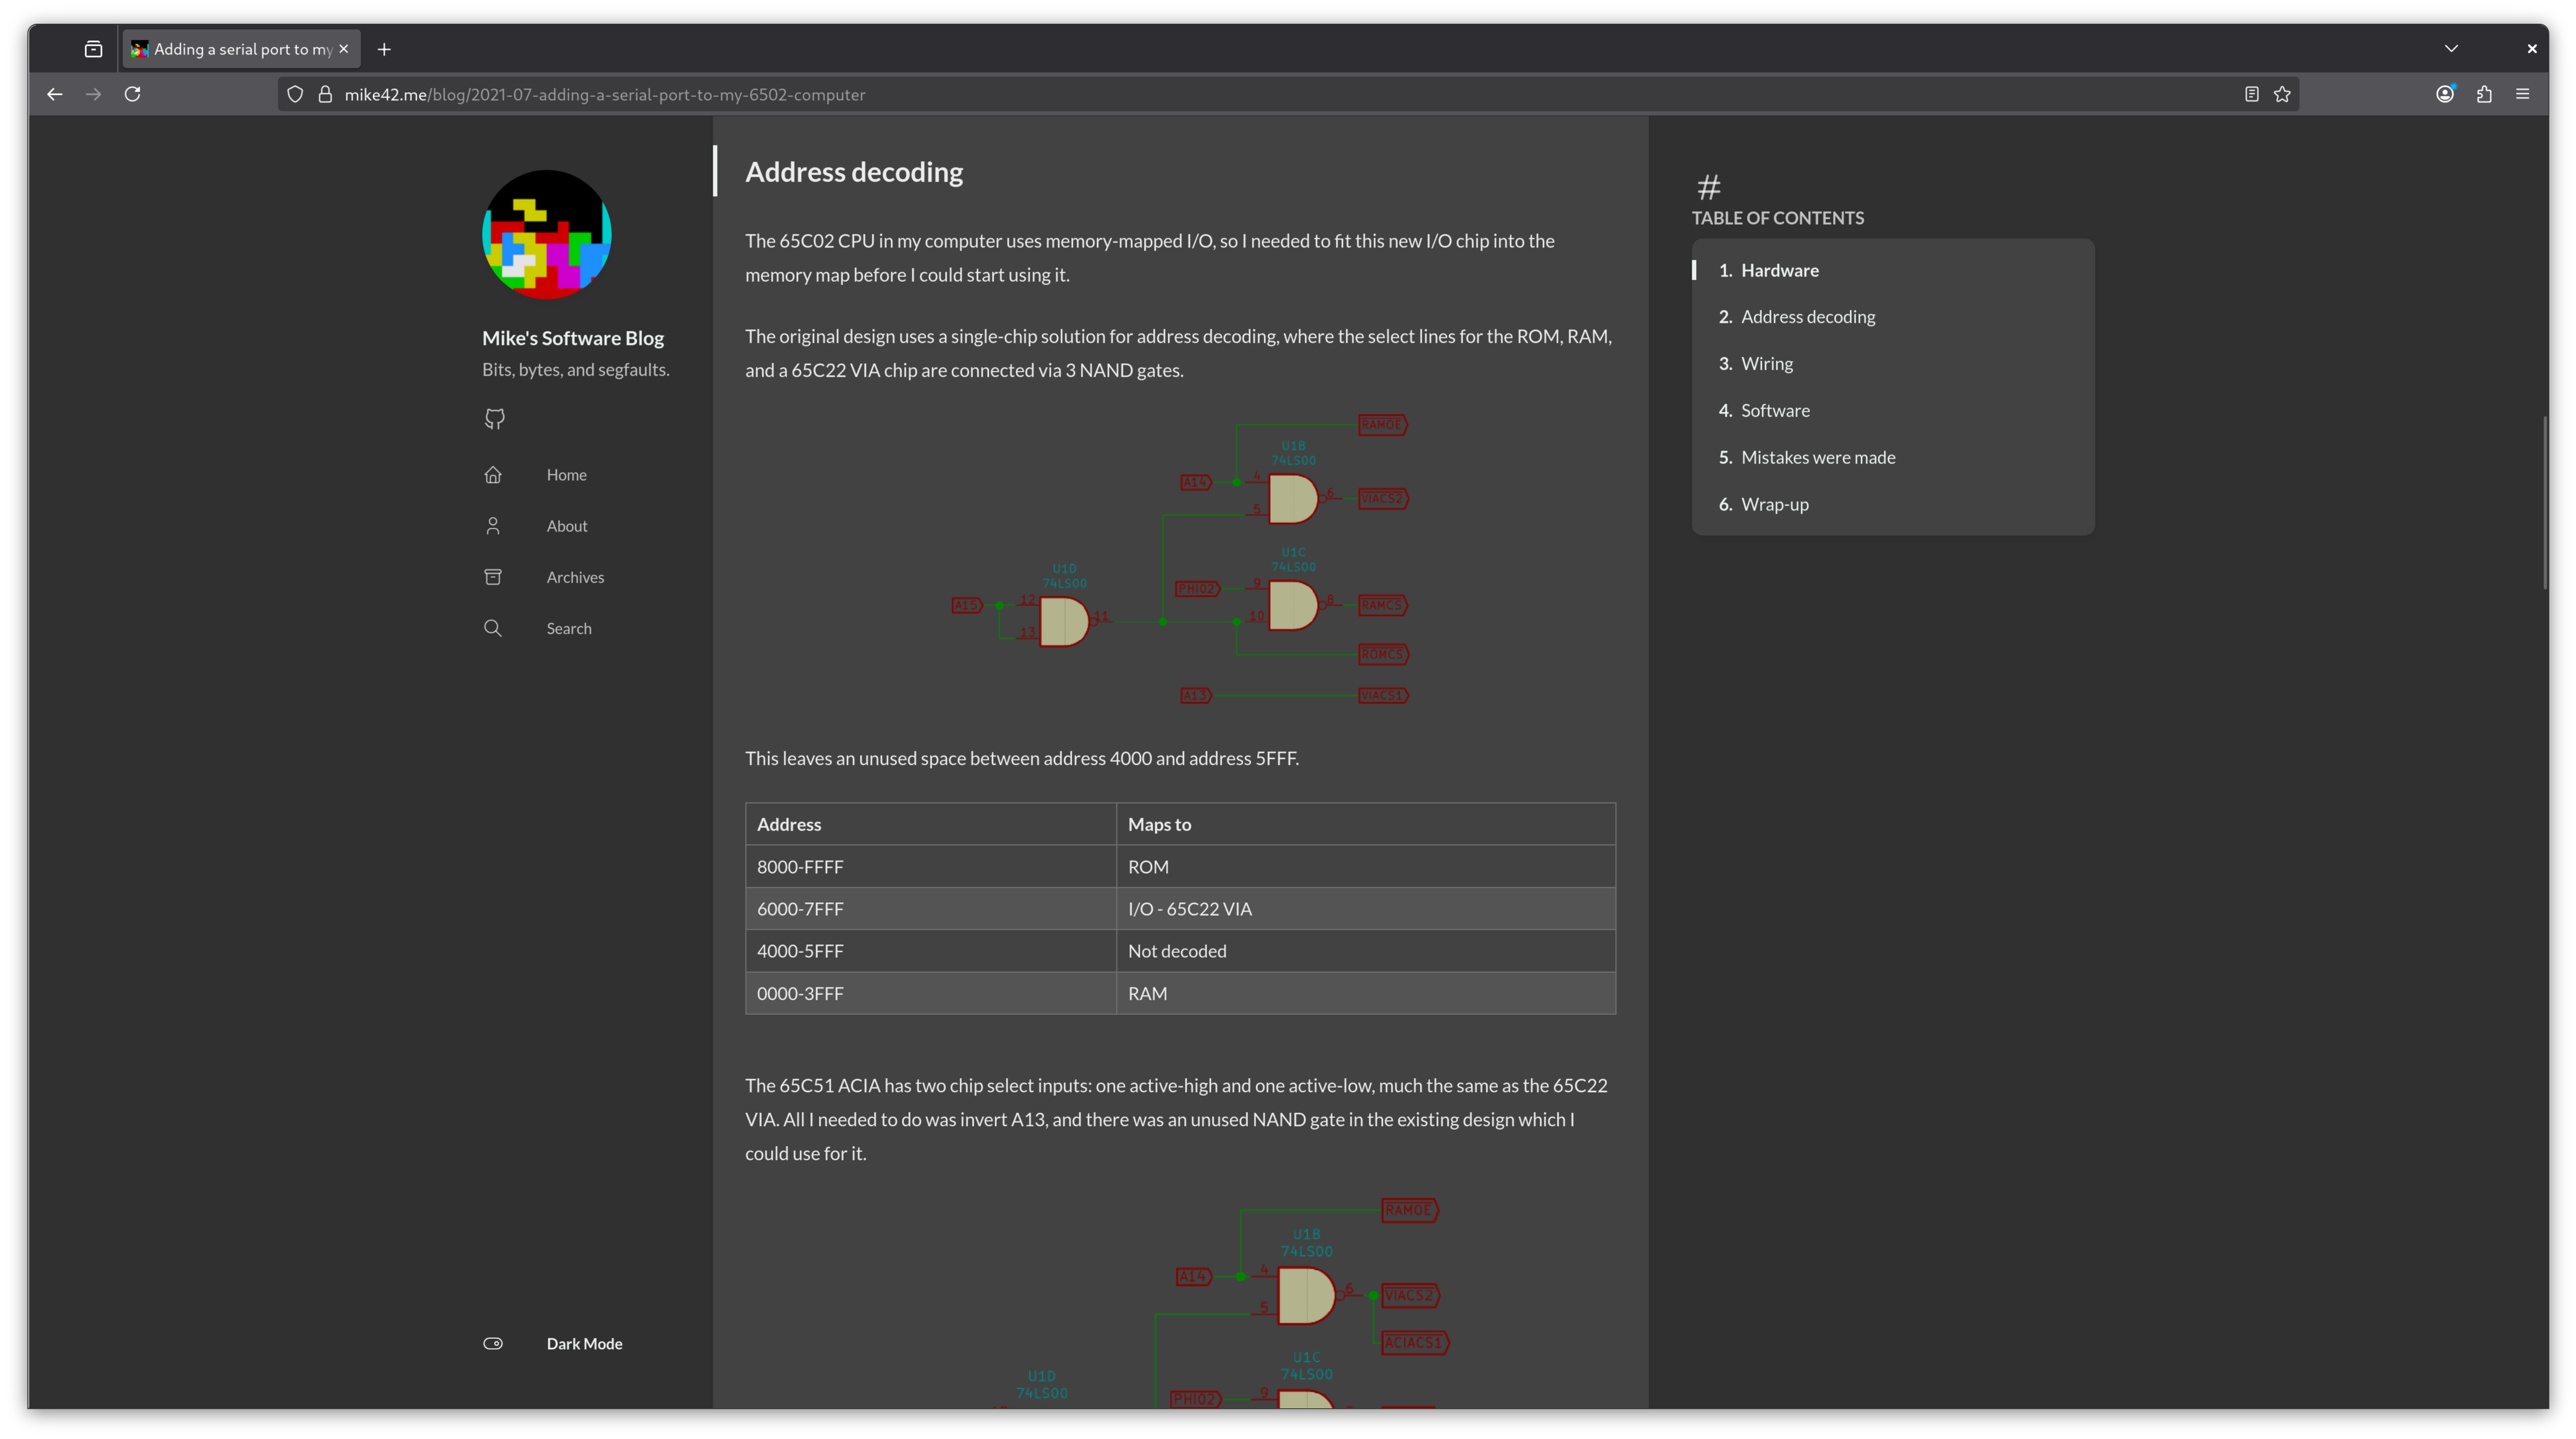Select Mistakes were made in table of contents
2576x1439 pixels.
point(1818,457)
